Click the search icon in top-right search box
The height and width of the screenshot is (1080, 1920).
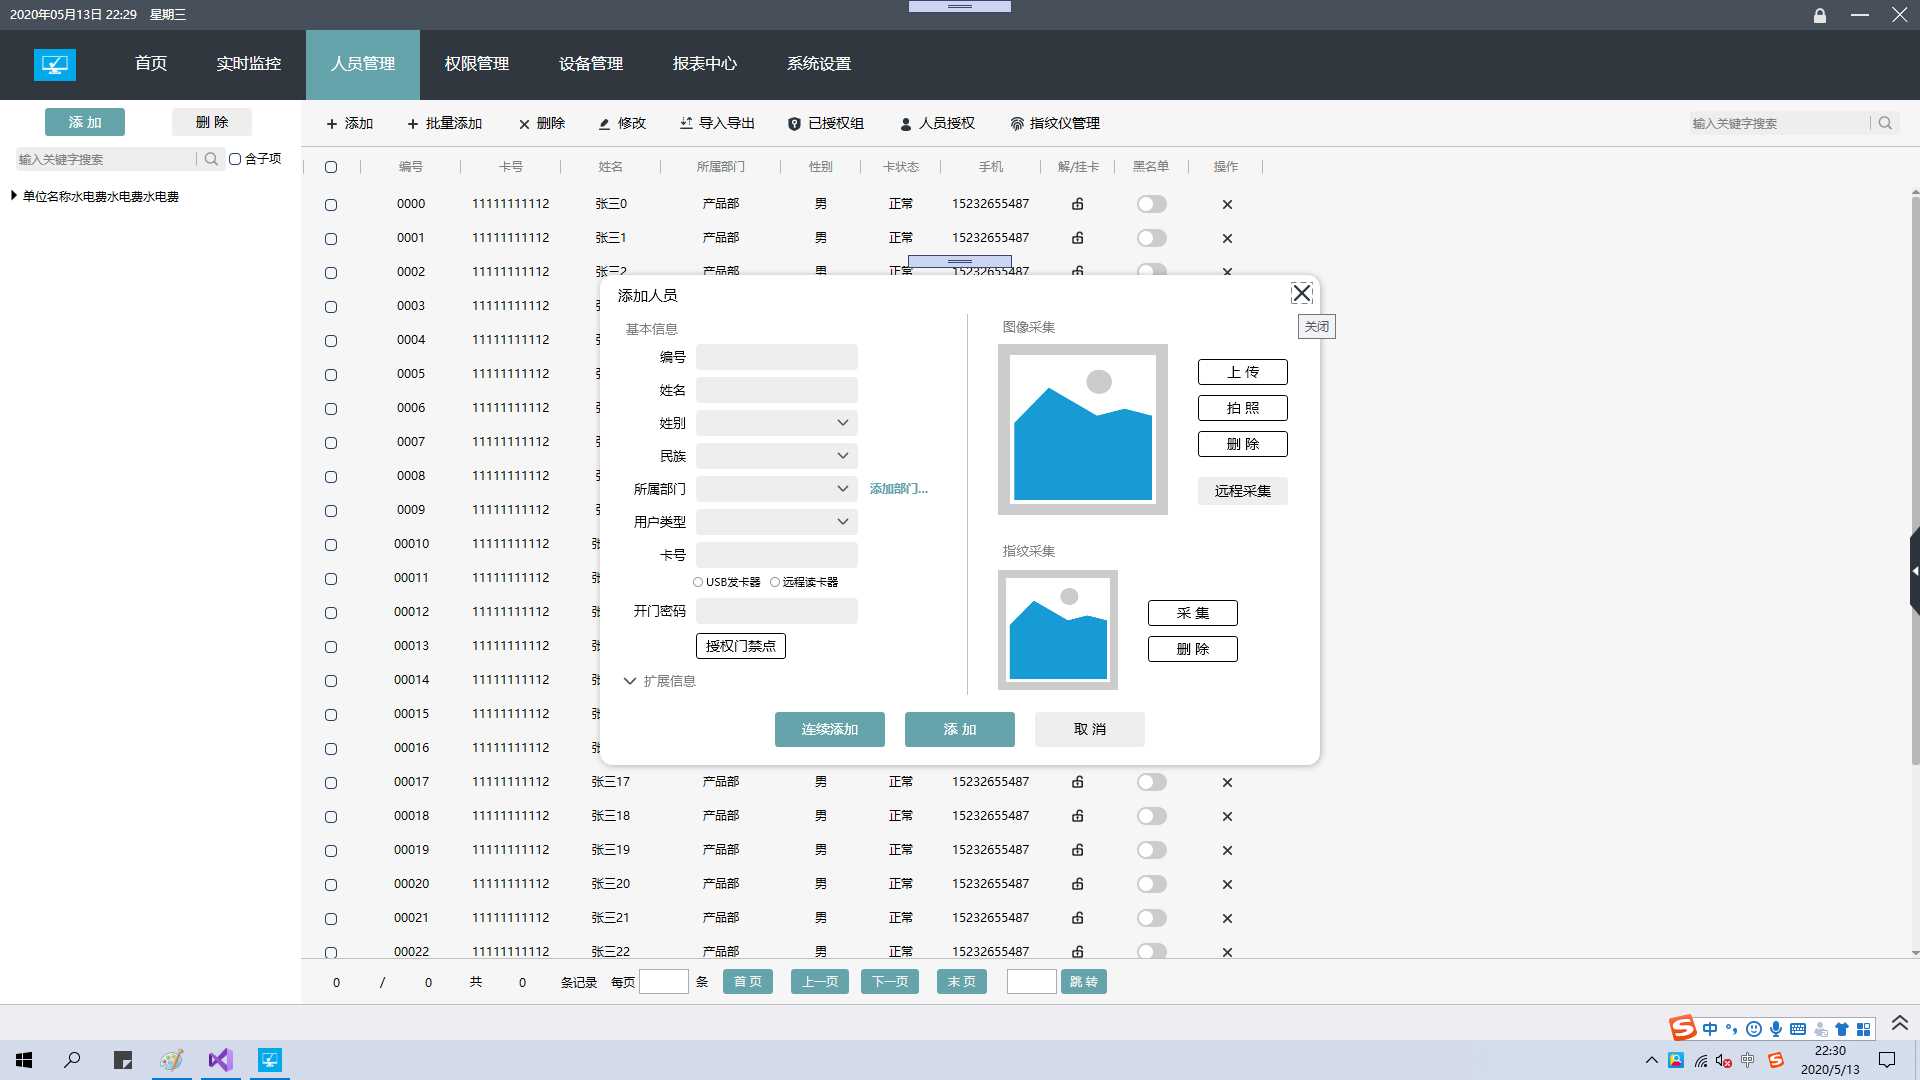click(x=1885, y=123)
